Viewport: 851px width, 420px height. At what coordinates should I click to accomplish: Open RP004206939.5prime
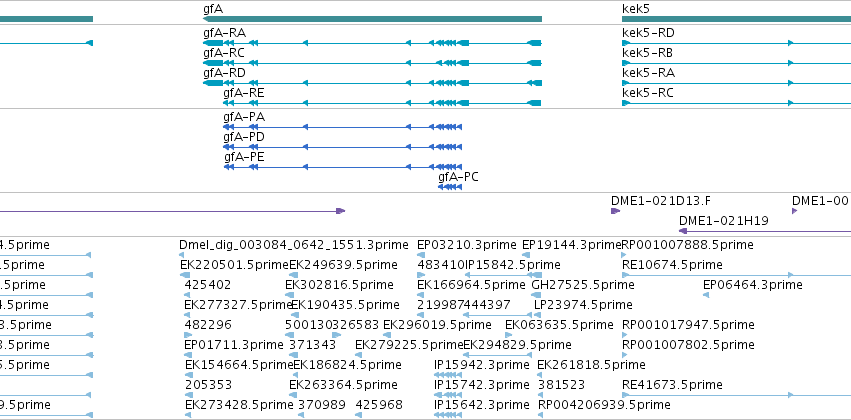(x=604, y=405)
